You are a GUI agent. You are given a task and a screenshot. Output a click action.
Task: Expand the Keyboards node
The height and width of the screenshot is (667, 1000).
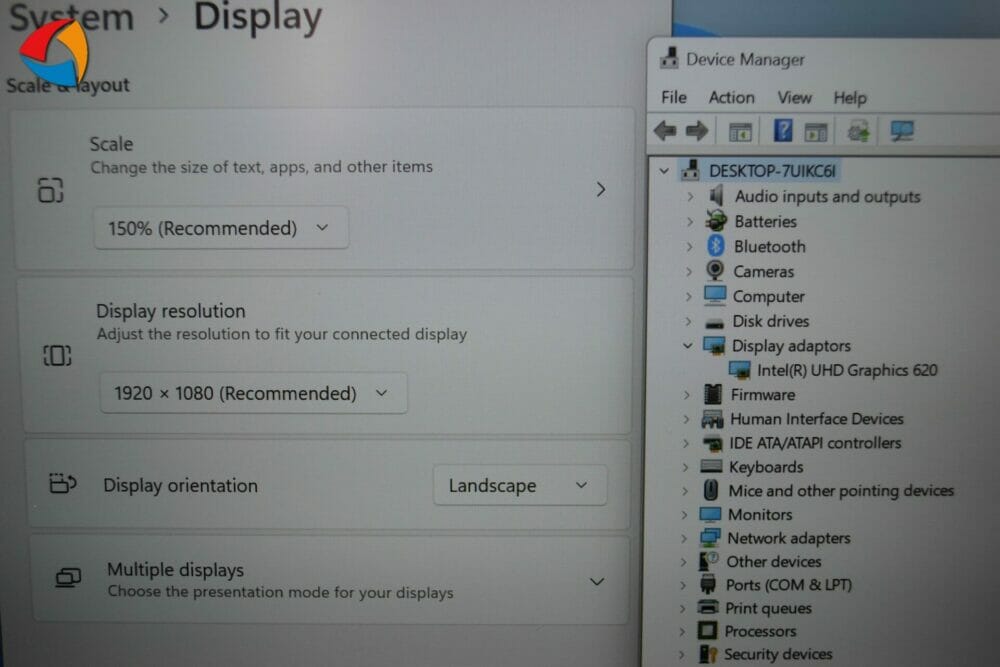(686, 467)
